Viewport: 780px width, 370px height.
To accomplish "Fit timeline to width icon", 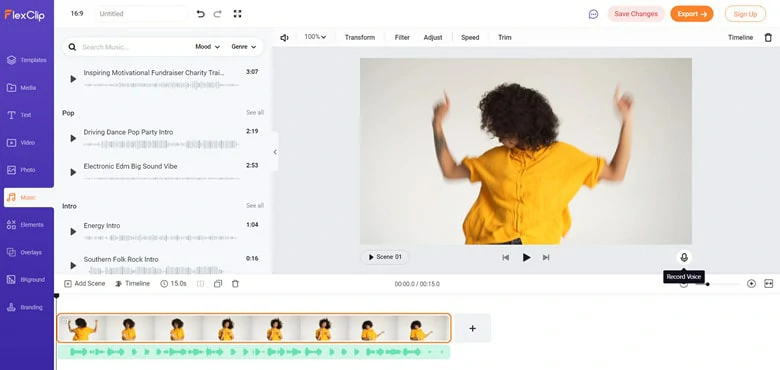I will click(x=769, y=283).
